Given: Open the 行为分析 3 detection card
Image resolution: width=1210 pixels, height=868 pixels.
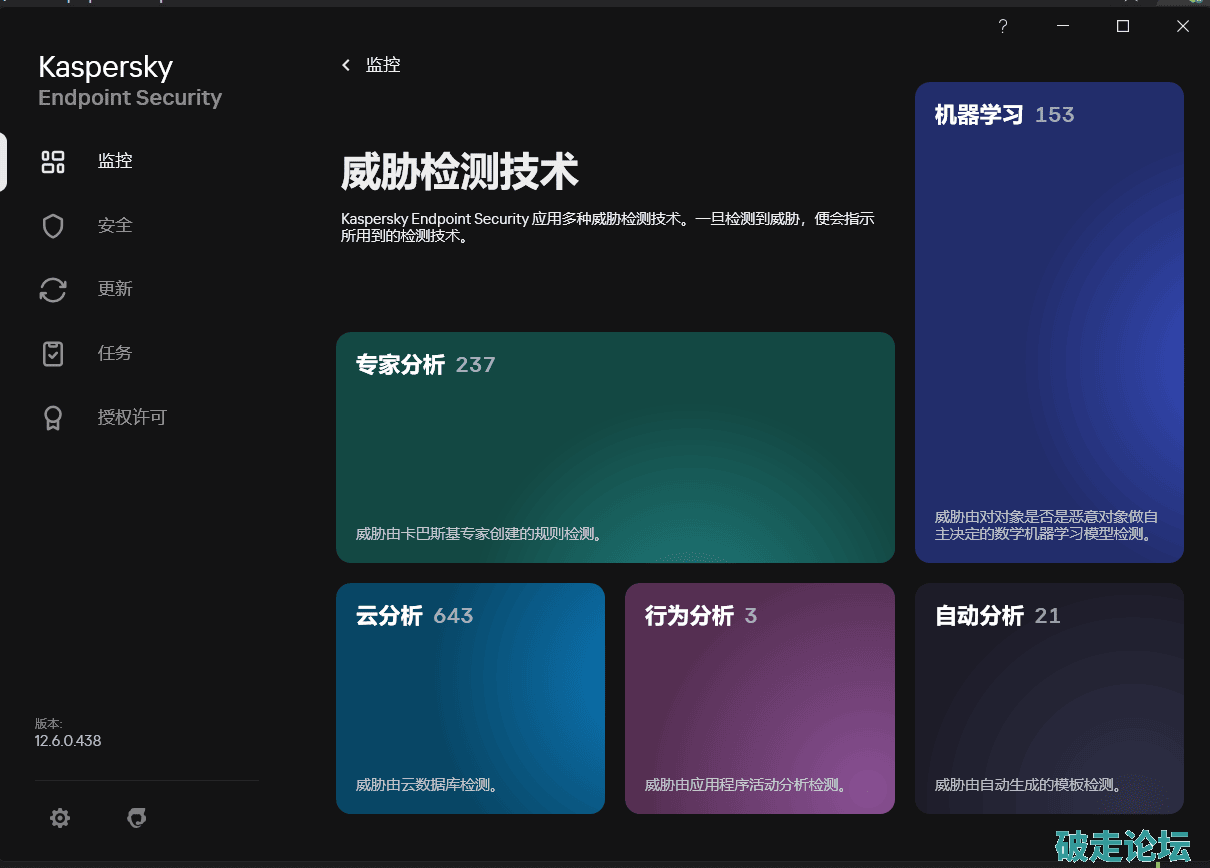Looking at the screenshot, I should 759,698.
